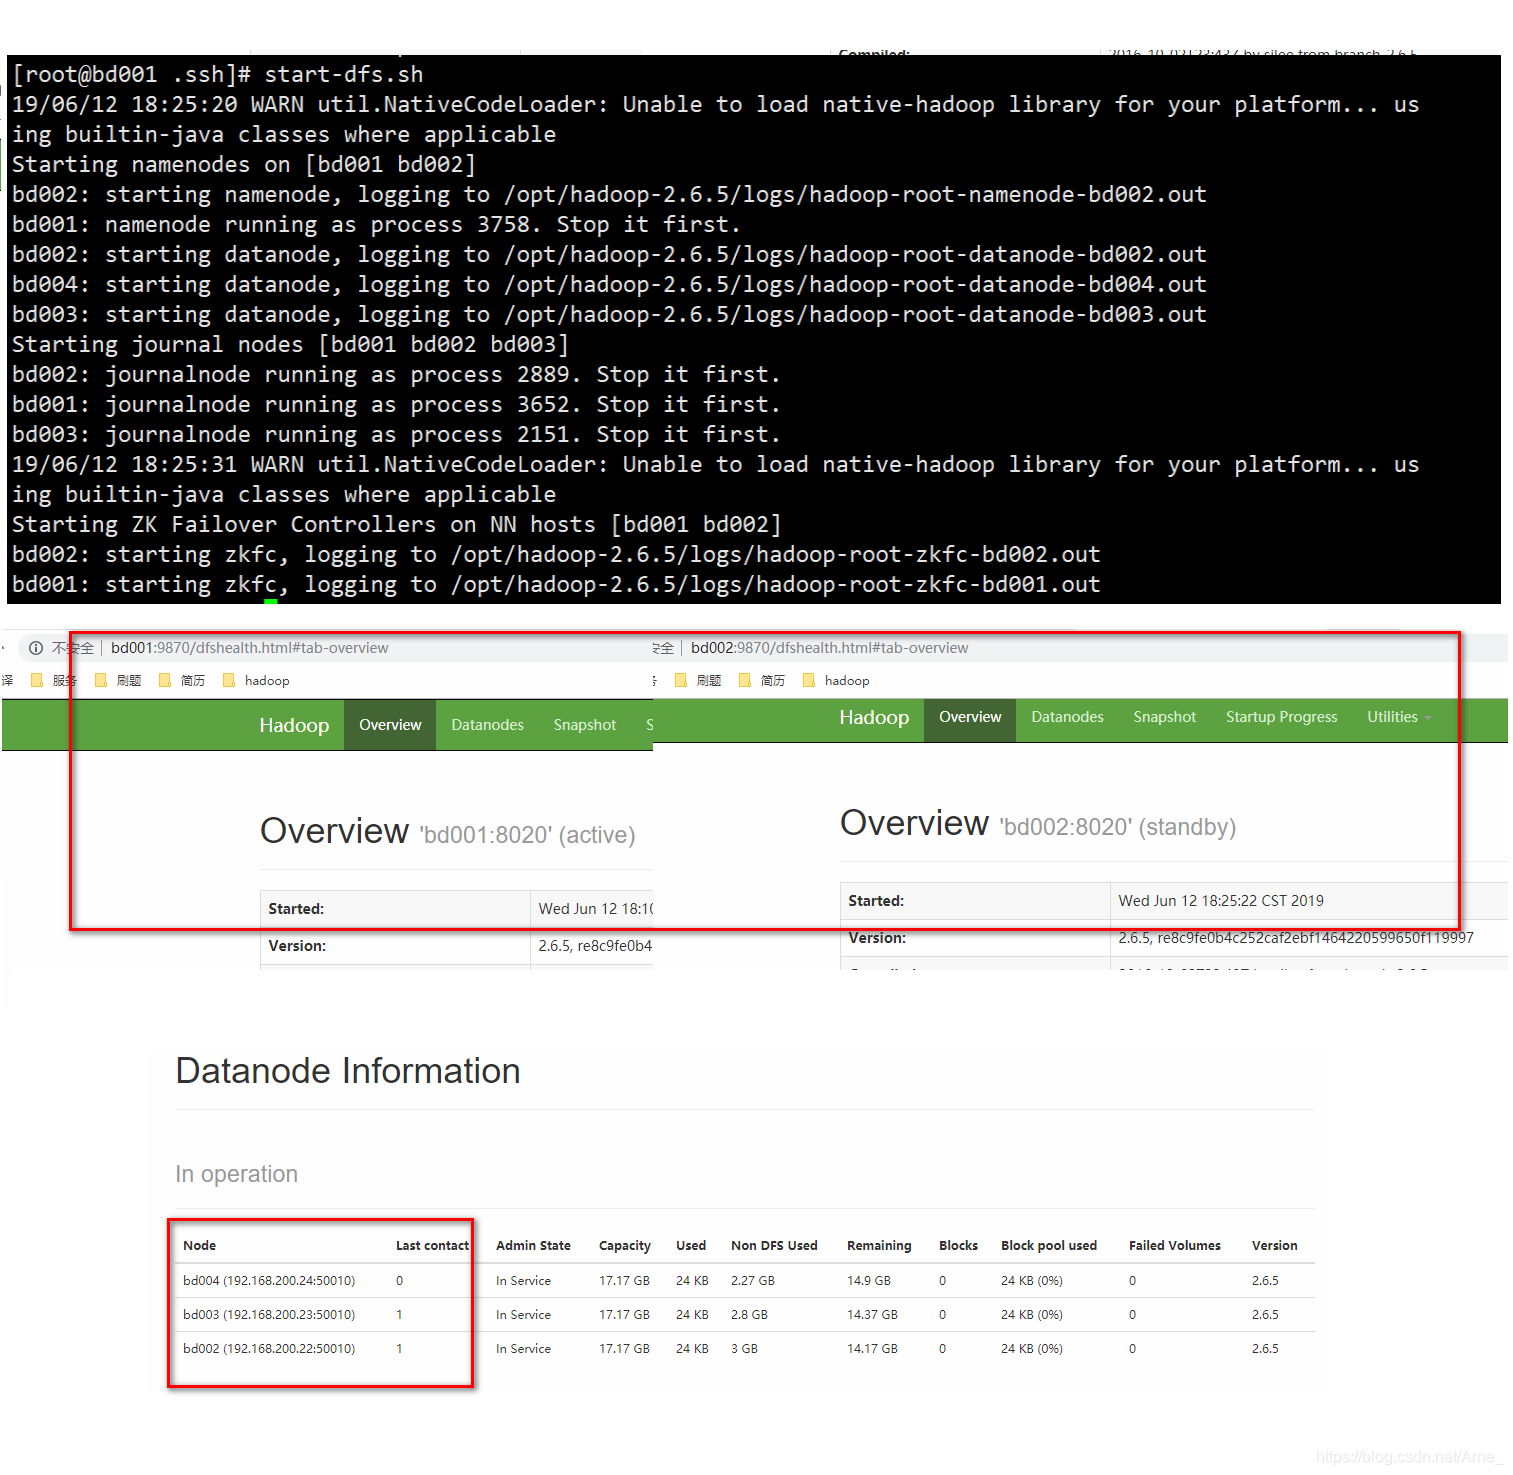
Task: Sort datanode table by Blocks
Action: pyautogui.click(x=958, y=1246)
